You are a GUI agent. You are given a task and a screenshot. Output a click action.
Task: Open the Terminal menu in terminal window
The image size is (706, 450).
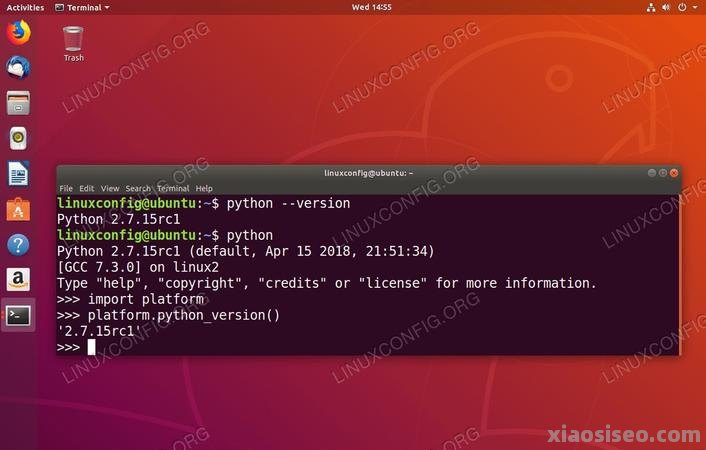point(173,188)
